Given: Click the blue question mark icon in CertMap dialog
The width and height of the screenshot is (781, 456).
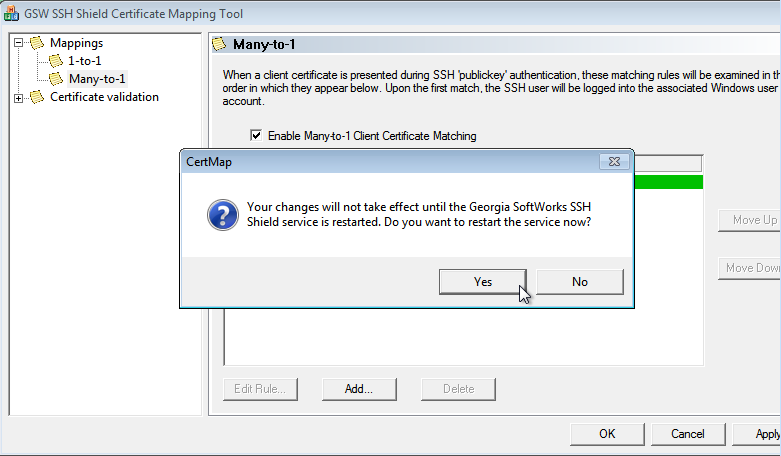Looking at the screenshot, I should click(x=223, y=215).
